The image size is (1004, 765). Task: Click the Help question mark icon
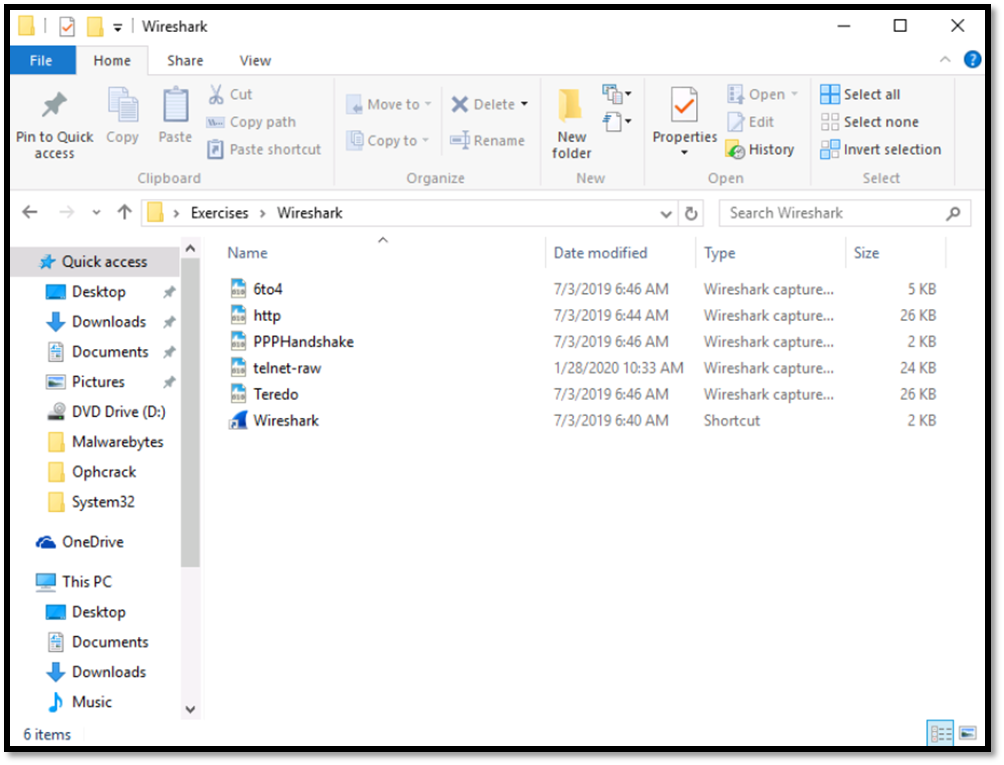tap(972, 60)
